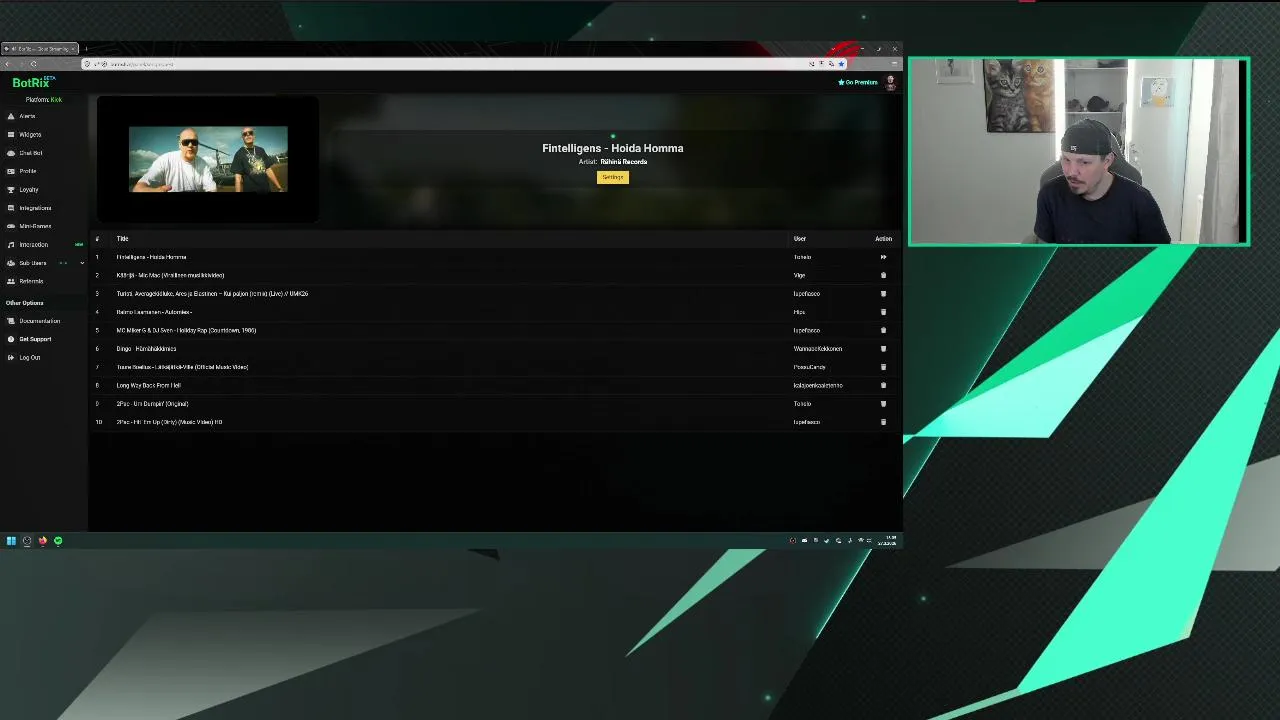The image size is (1280, 720).
Task: Bookmark page with star icon in address bar
Action: (x=841, y=64)
